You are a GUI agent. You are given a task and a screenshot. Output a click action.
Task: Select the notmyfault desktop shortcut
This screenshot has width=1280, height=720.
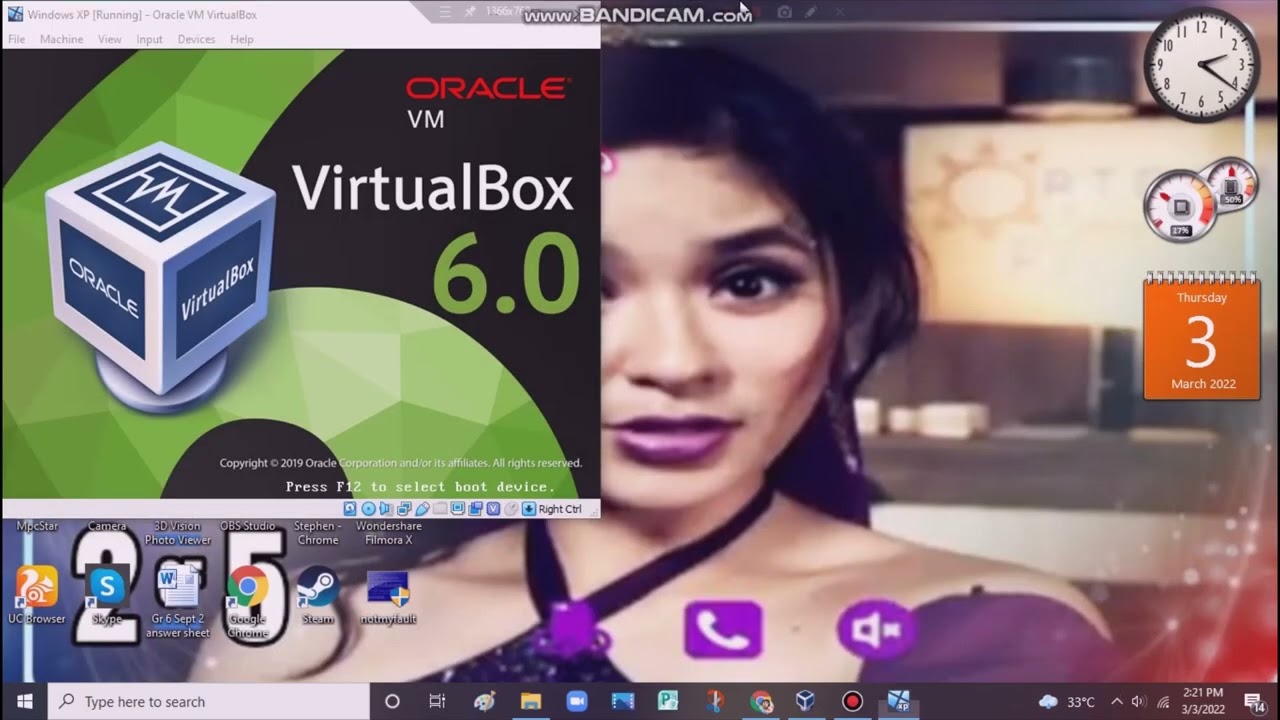pos(388,596)
